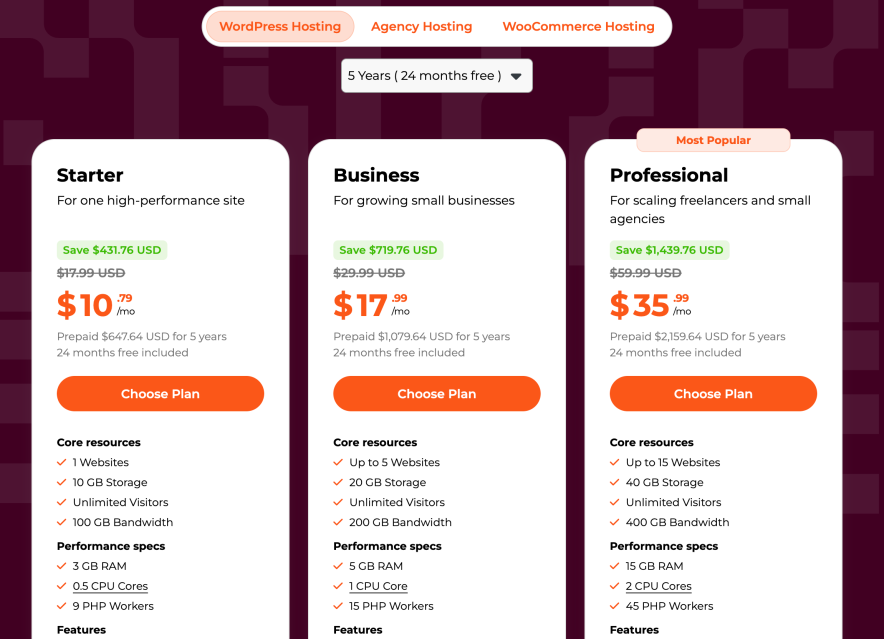Click the 1 CPU Core underlined link
This screenshot has height=639, width=884.
[x=378, y=586]
